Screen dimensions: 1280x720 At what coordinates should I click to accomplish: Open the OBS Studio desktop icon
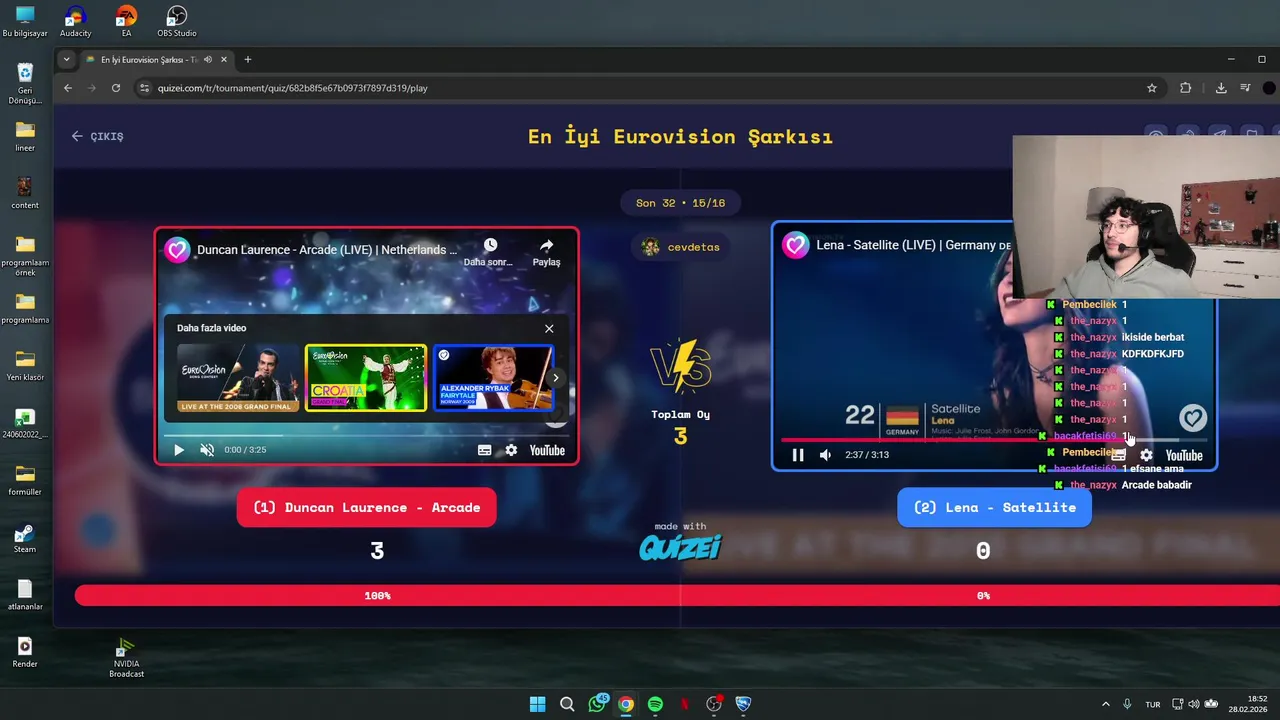176,21
